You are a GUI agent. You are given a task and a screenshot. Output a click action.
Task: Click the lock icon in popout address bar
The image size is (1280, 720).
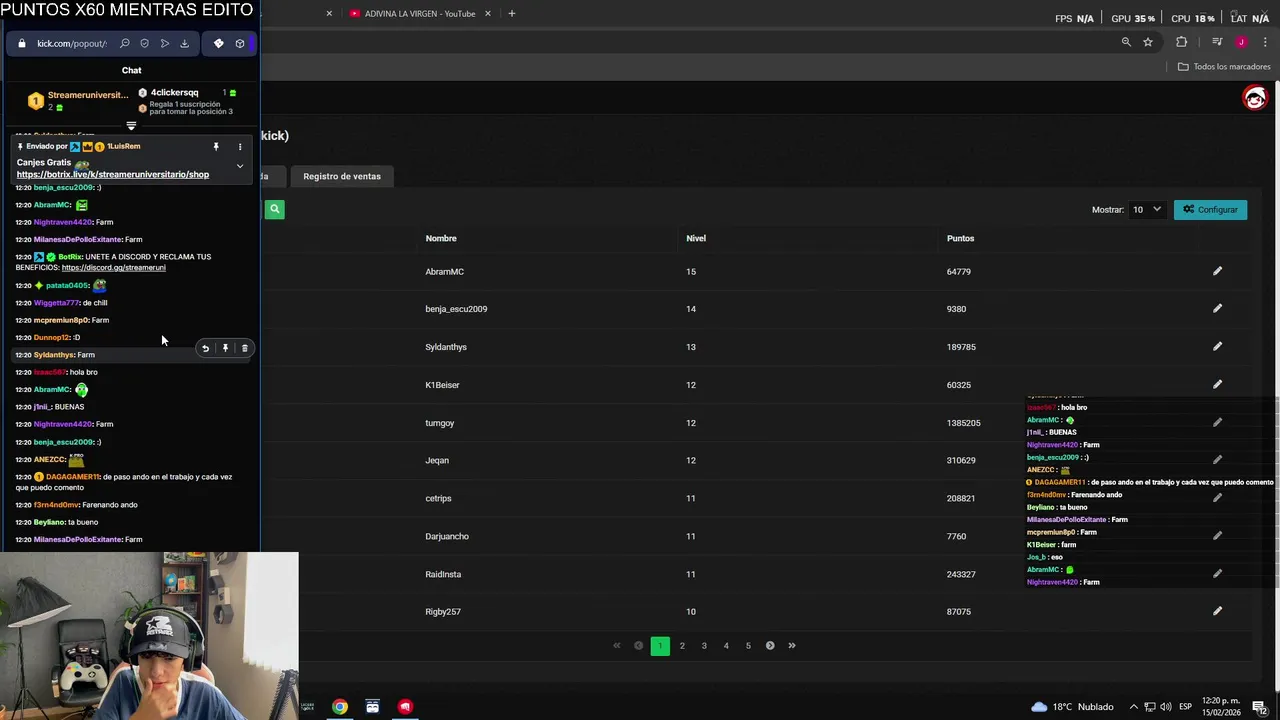coord(22,43)
